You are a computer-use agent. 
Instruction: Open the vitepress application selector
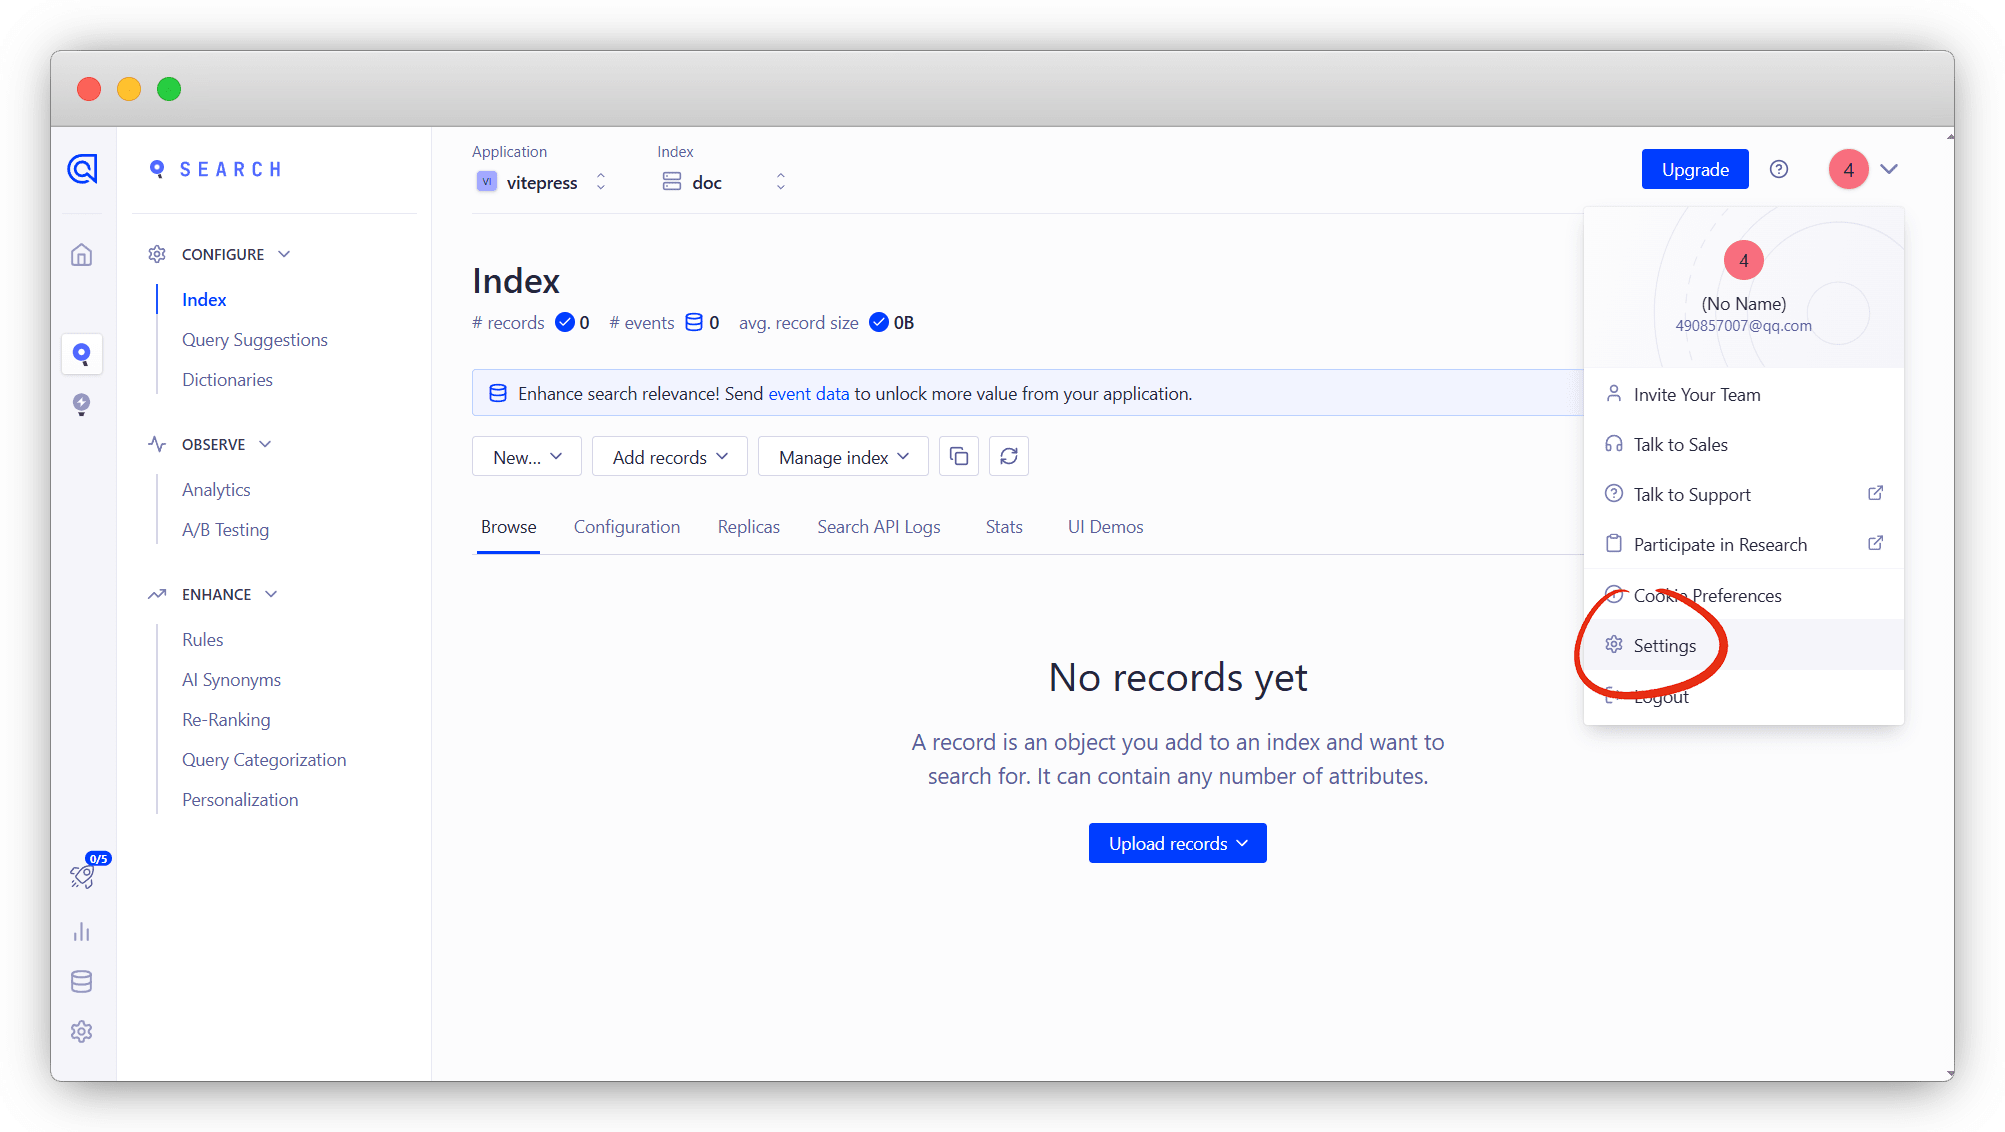click(541, 182)
